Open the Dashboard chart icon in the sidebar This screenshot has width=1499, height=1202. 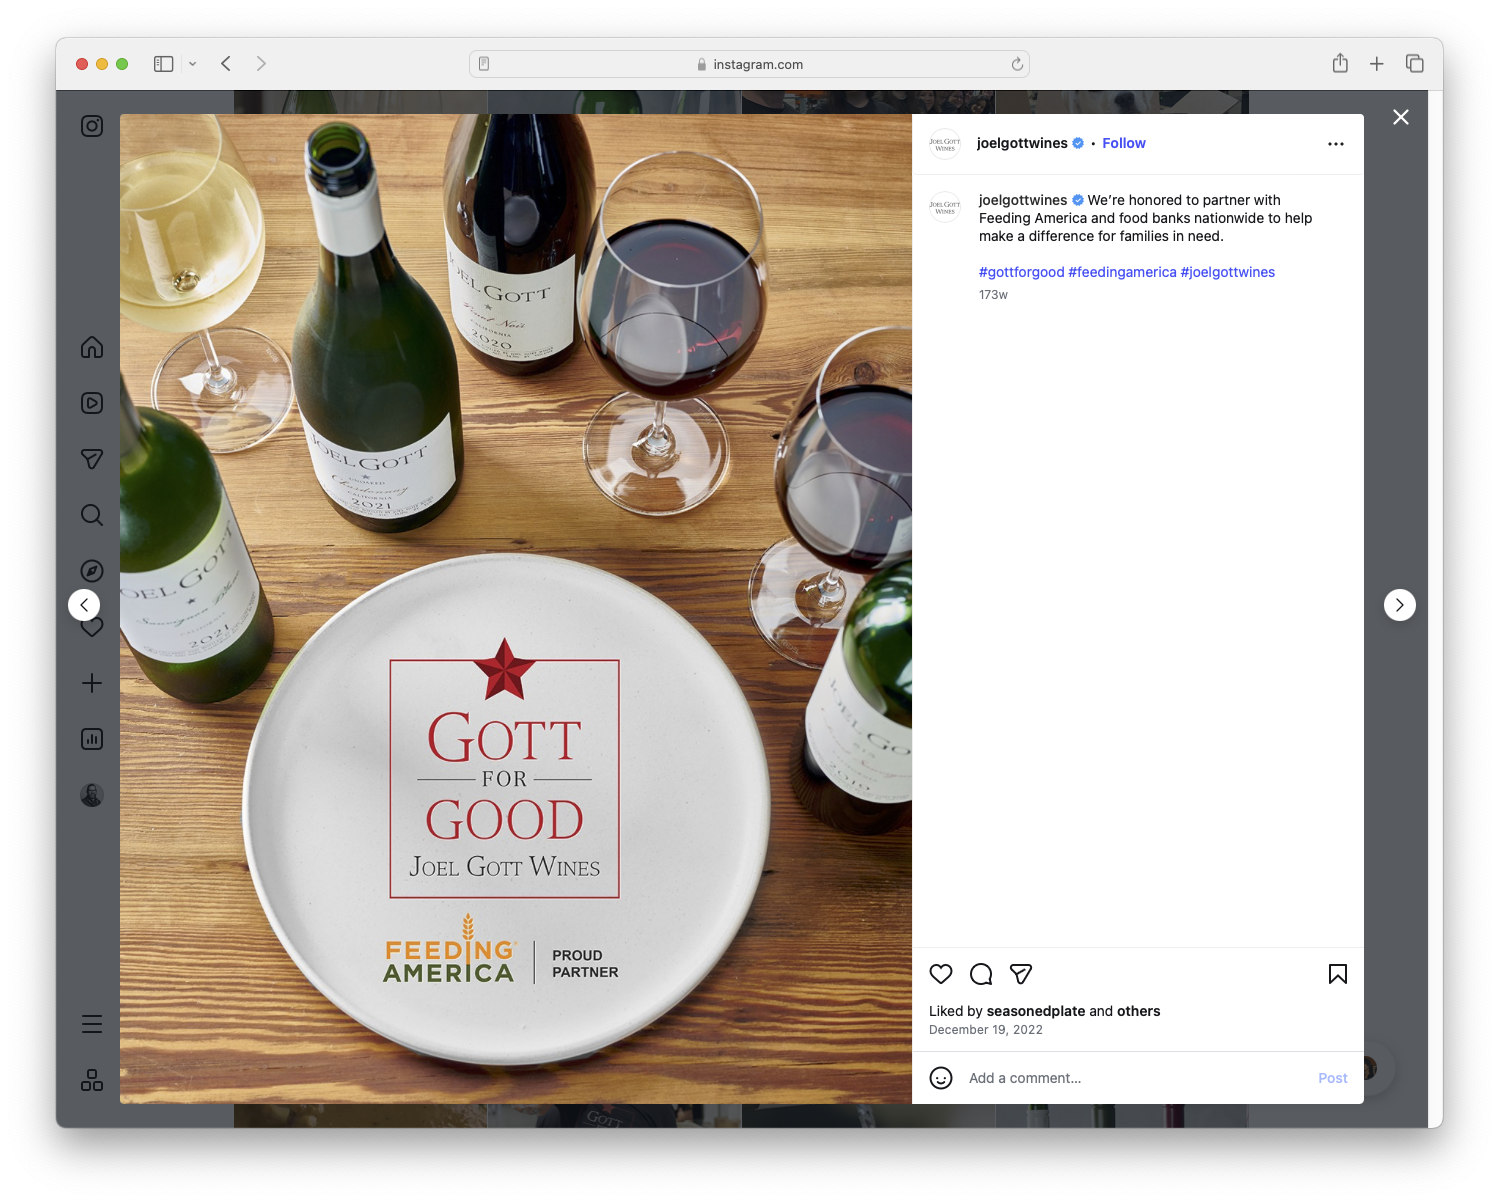coord(92,739)
